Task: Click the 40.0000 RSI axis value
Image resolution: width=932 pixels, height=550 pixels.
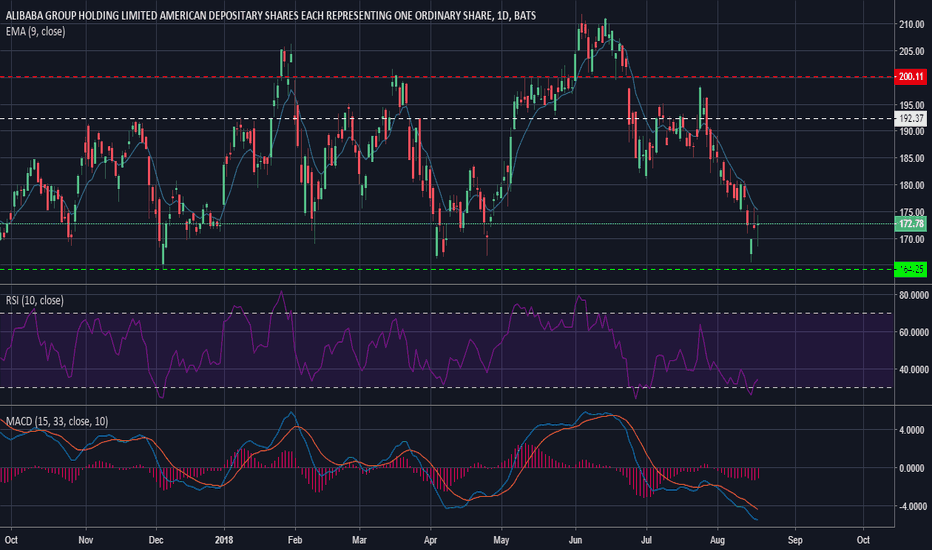Action: (914, 369)
